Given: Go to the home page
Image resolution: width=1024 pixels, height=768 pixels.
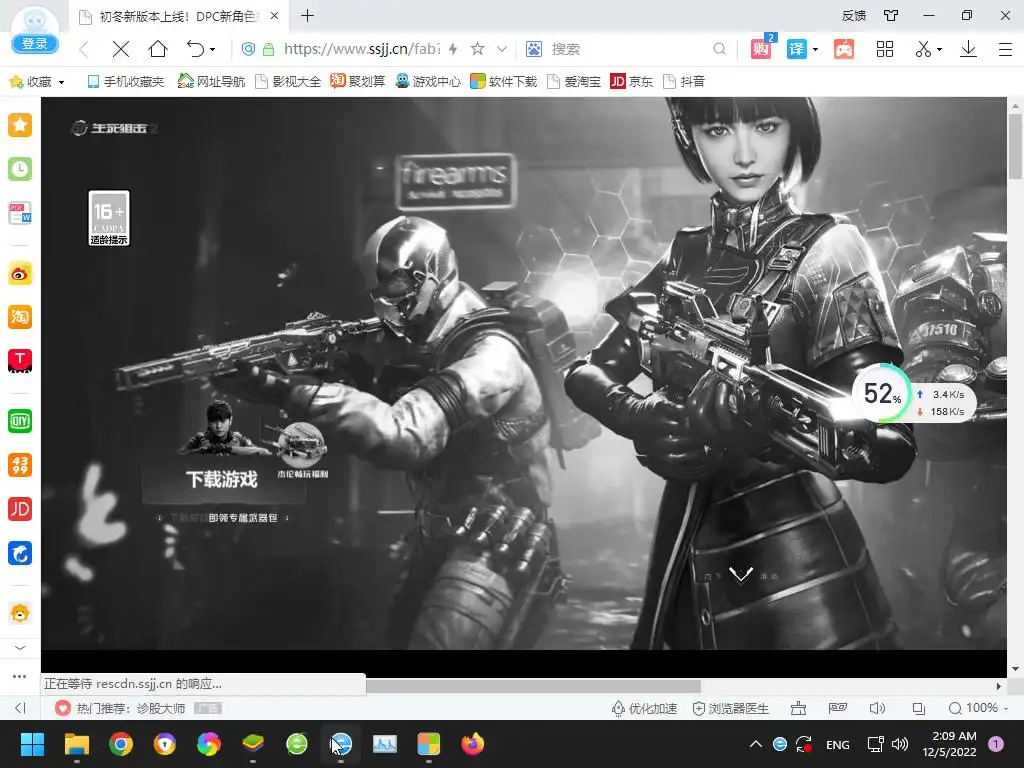Looking at the screenshot, I should click(158, 49).
